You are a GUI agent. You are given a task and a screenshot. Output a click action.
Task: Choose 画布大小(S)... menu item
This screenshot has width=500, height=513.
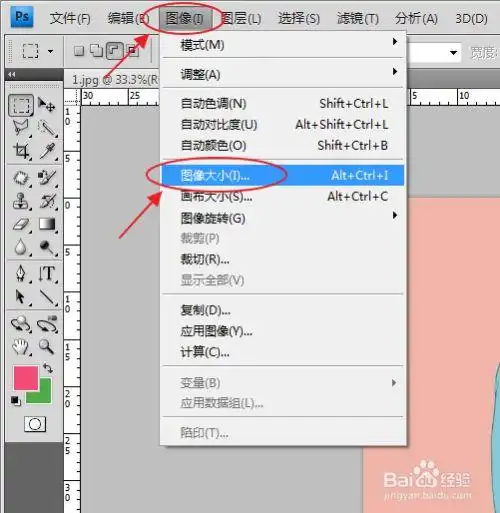[x=283, y=196]
